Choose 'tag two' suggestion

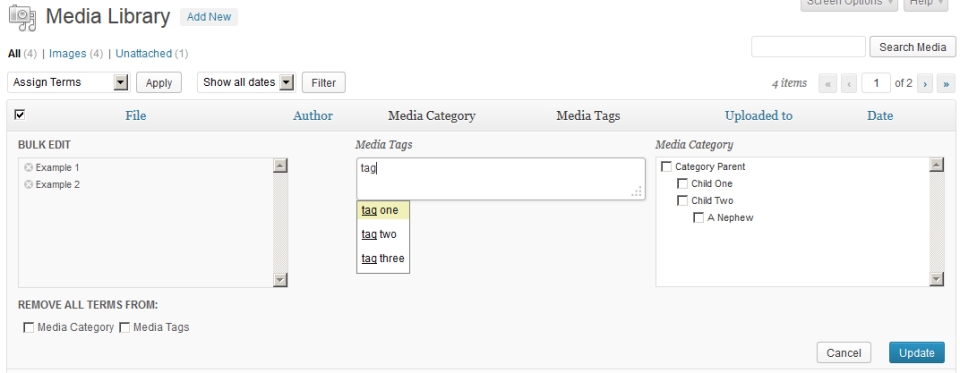coord(383,235)
